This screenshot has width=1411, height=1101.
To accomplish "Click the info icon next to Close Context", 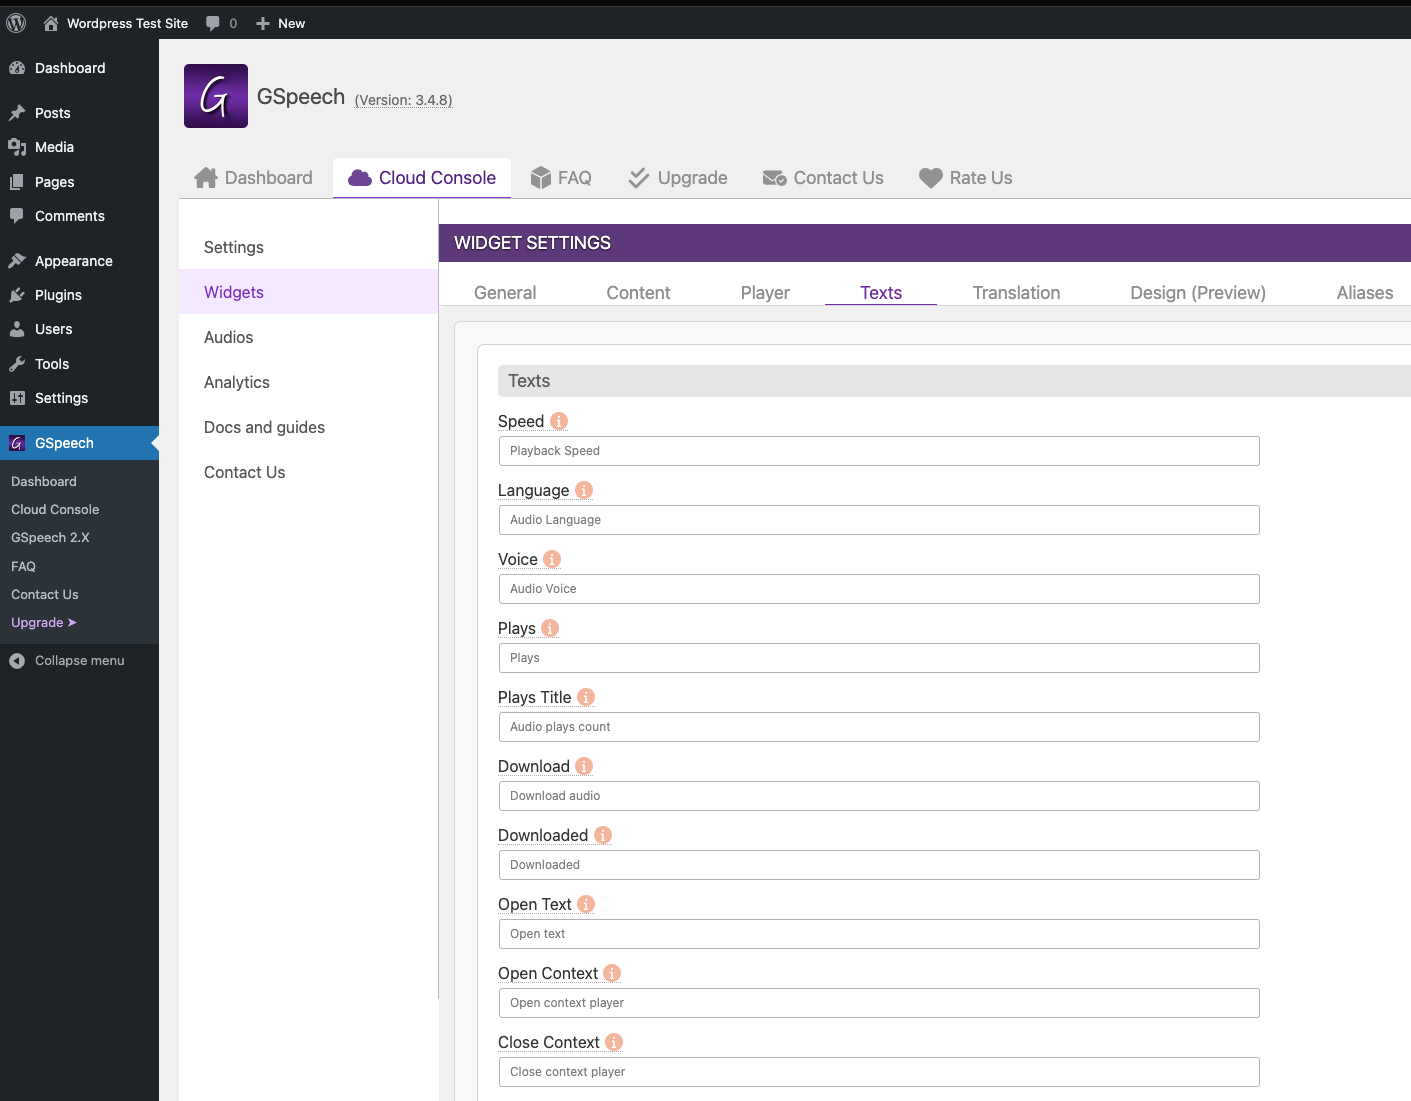I will pyautogui.click(x=614, y=1042).
